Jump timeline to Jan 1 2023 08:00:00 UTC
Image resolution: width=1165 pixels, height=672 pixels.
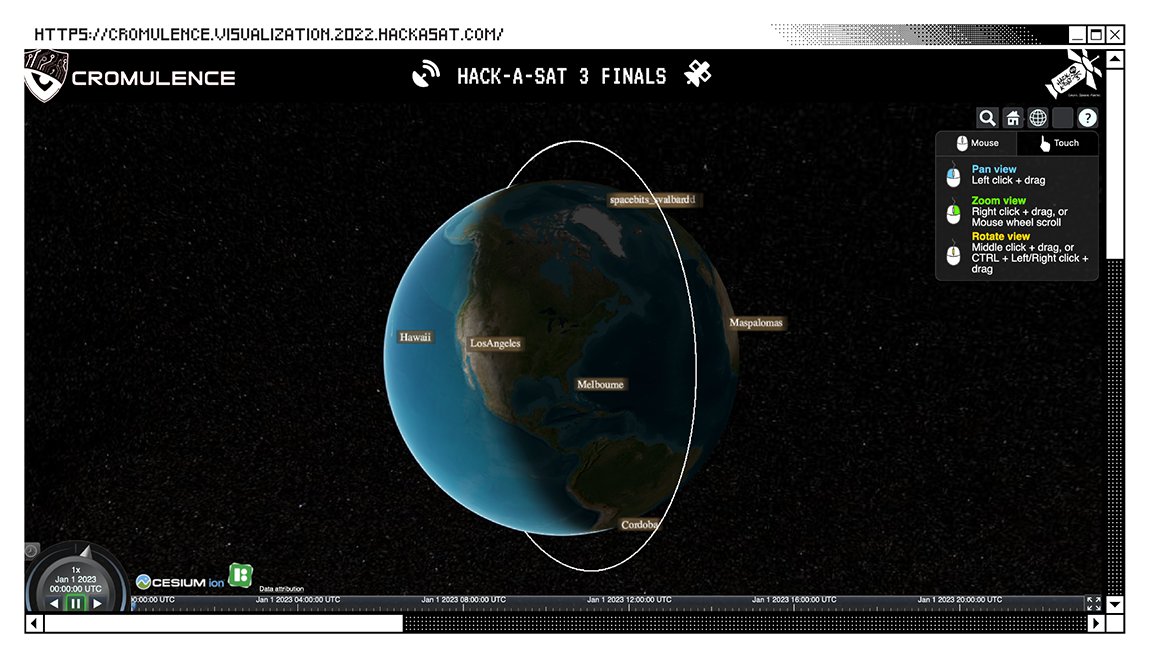(464, 600)
